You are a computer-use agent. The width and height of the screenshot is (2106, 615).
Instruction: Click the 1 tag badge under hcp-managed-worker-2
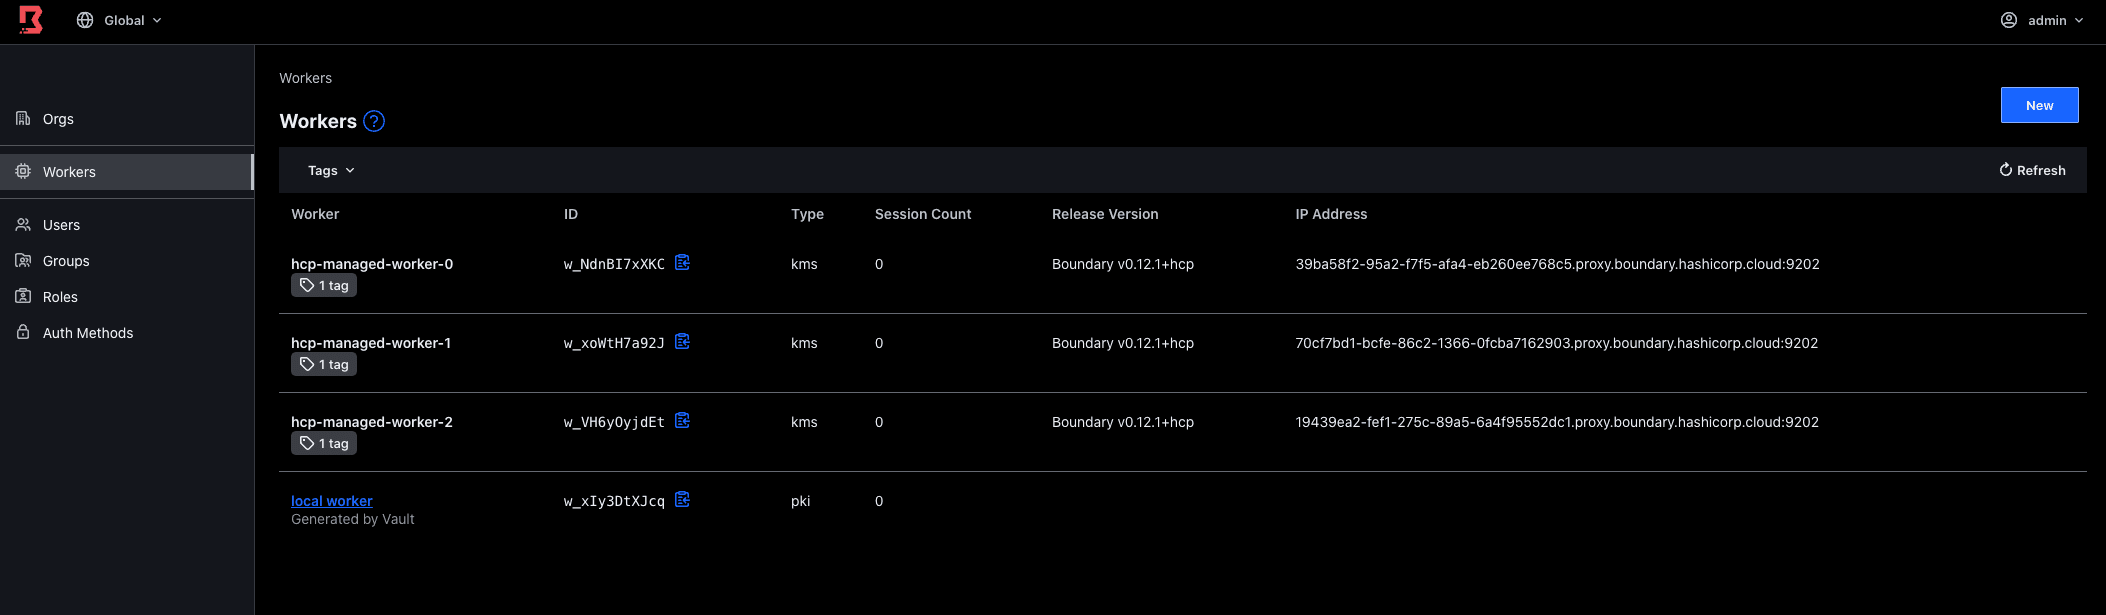point(324,444)
